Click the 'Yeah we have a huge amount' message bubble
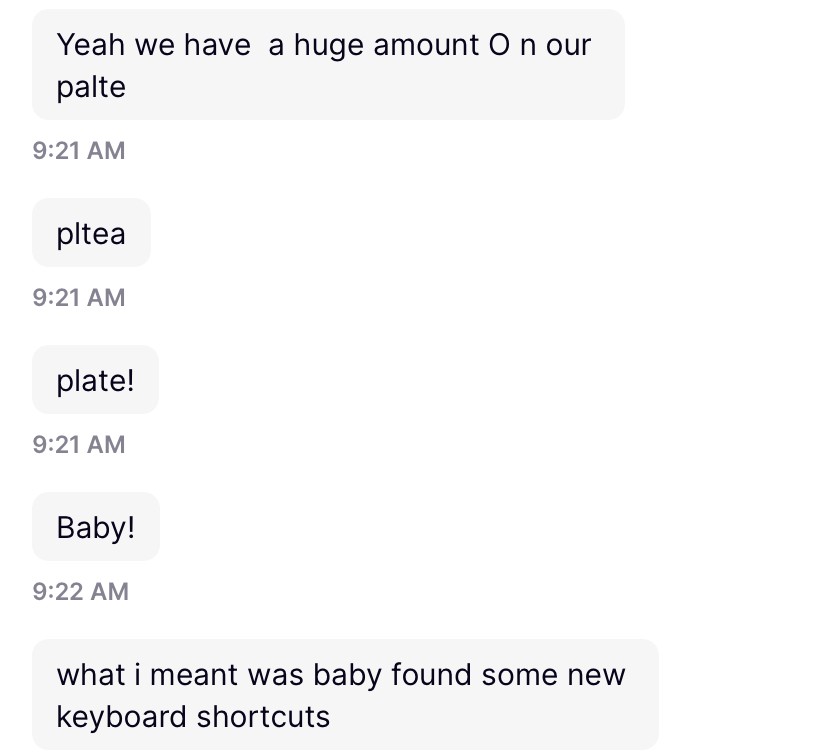The width and height of the screenshot is (828, 753). (328, 65)
